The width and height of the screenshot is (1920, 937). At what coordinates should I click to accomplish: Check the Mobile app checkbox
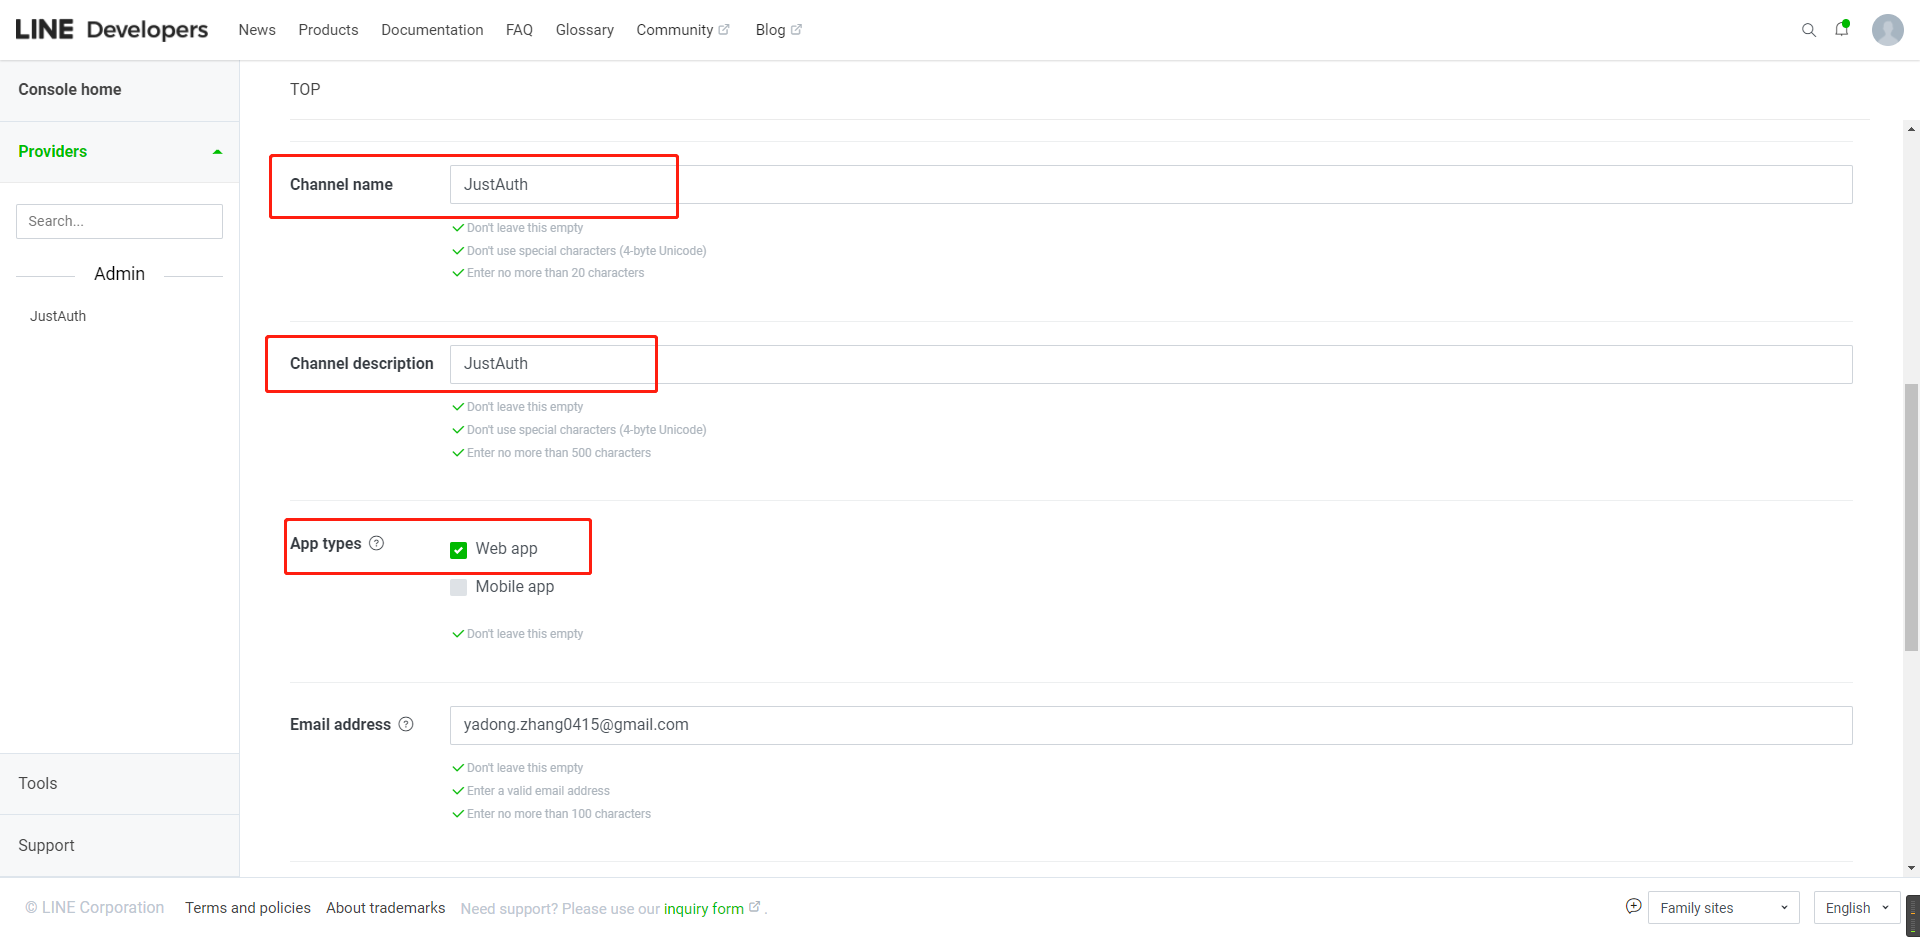pyautogui.click(x=458, y=587)
